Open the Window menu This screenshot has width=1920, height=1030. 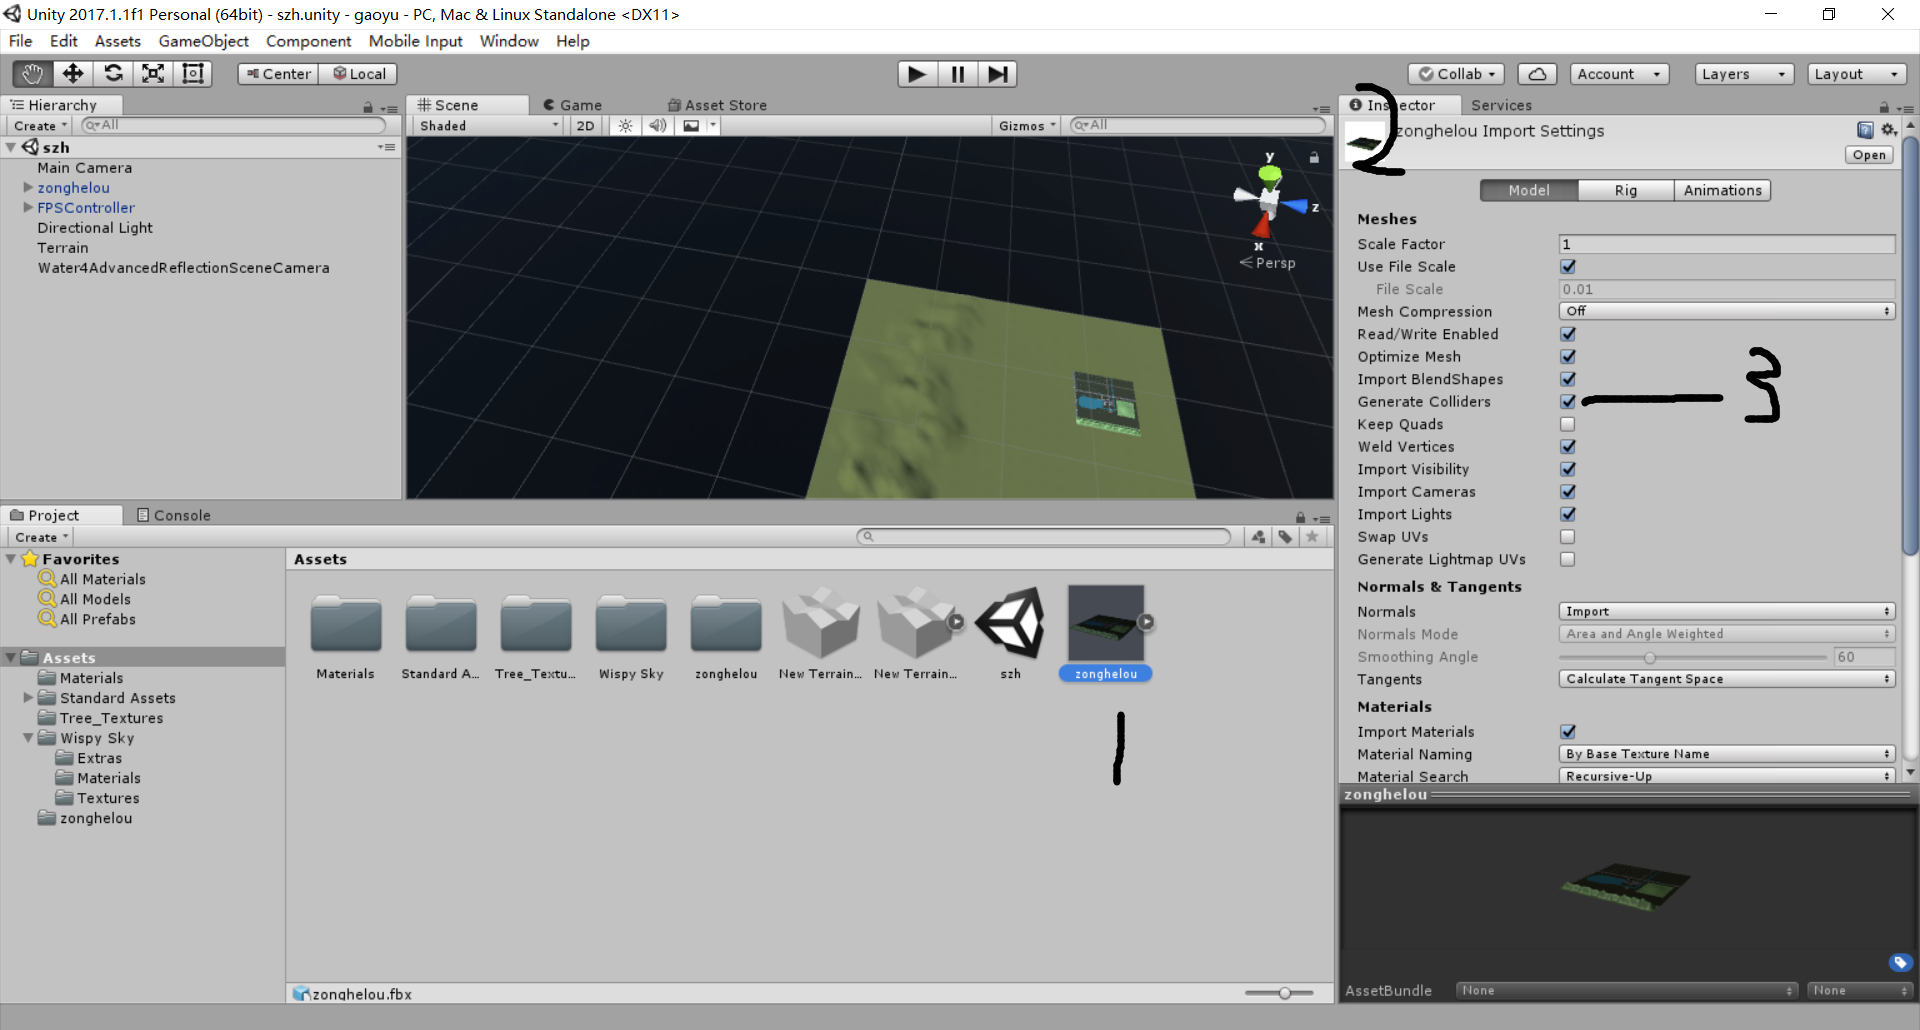click(x=509, y=41)
